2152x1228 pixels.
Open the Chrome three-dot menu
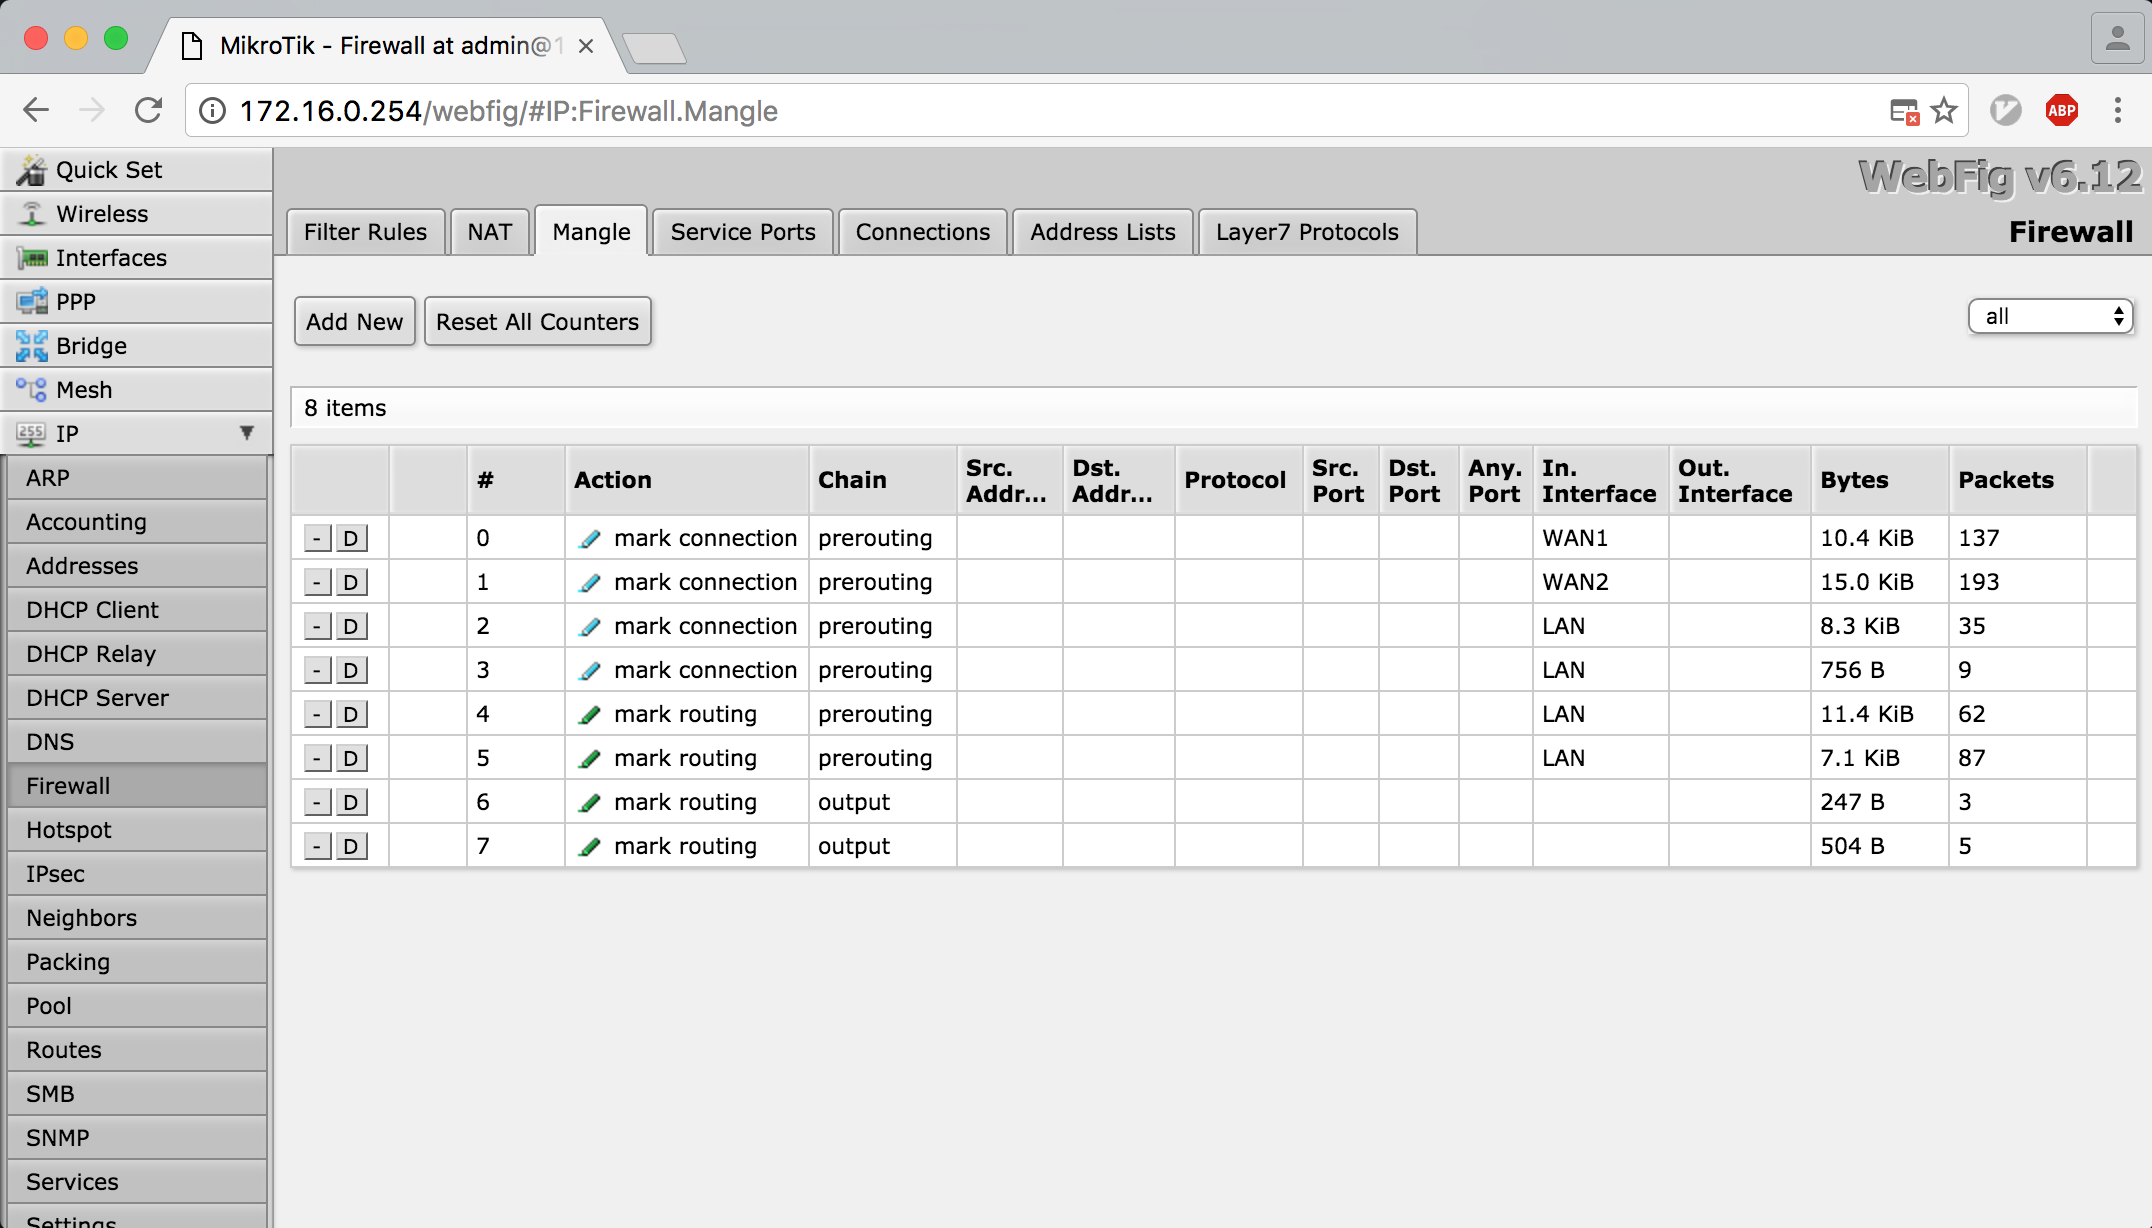point(2117,111)
